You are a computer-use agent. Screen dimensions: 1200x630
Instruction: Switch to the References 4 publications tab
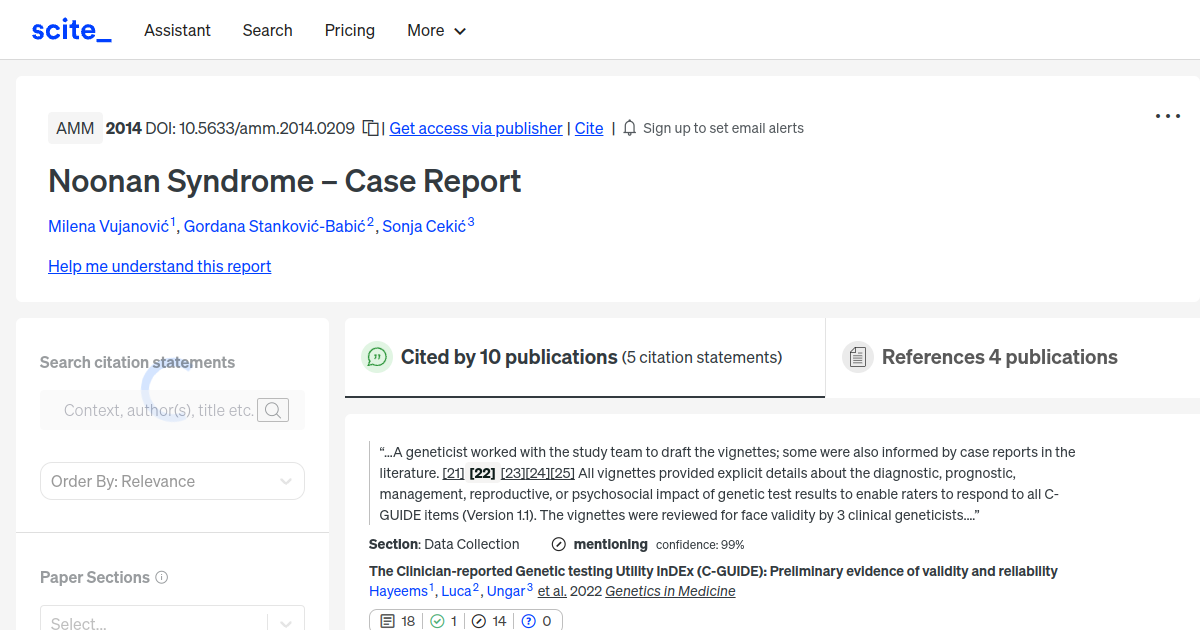click(999, 357)
